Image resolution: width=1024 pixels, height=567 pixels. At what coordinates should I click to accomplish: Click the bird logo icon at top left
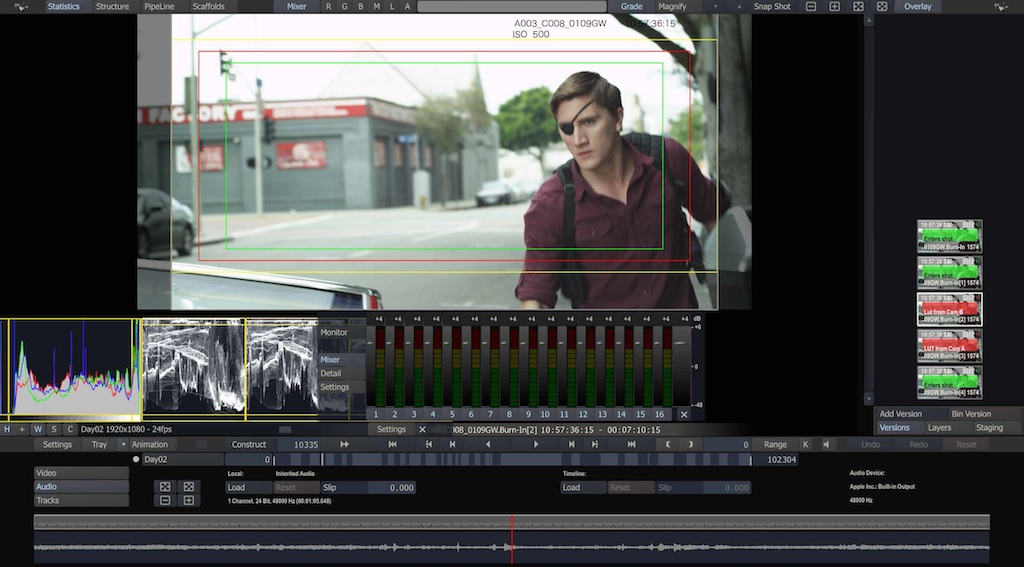click(x=20, y=6)
